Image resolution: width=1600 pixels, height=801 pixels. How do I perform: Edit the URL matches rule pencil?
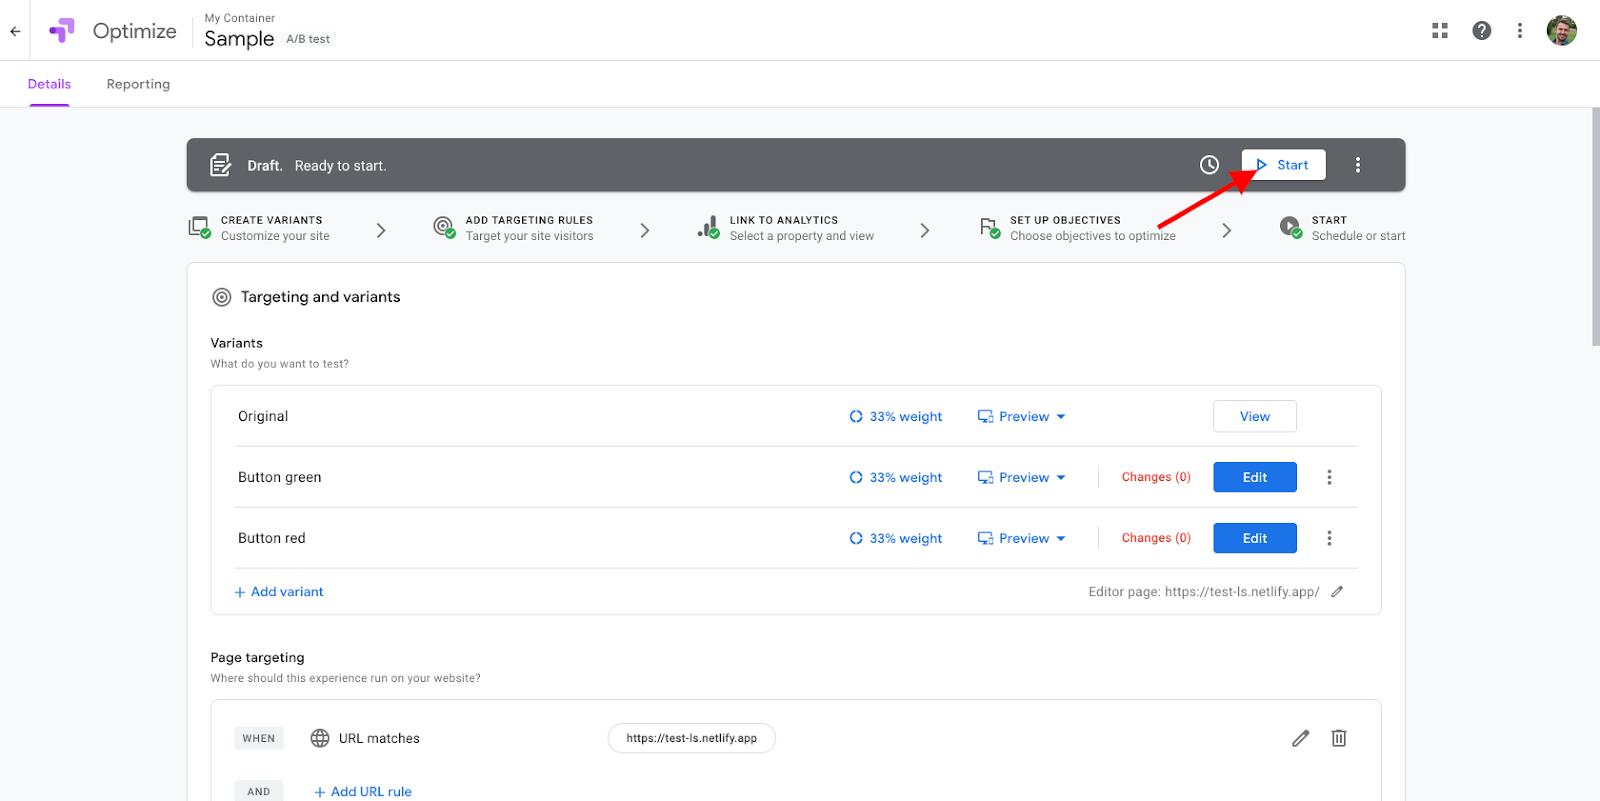pos(1300,739)
